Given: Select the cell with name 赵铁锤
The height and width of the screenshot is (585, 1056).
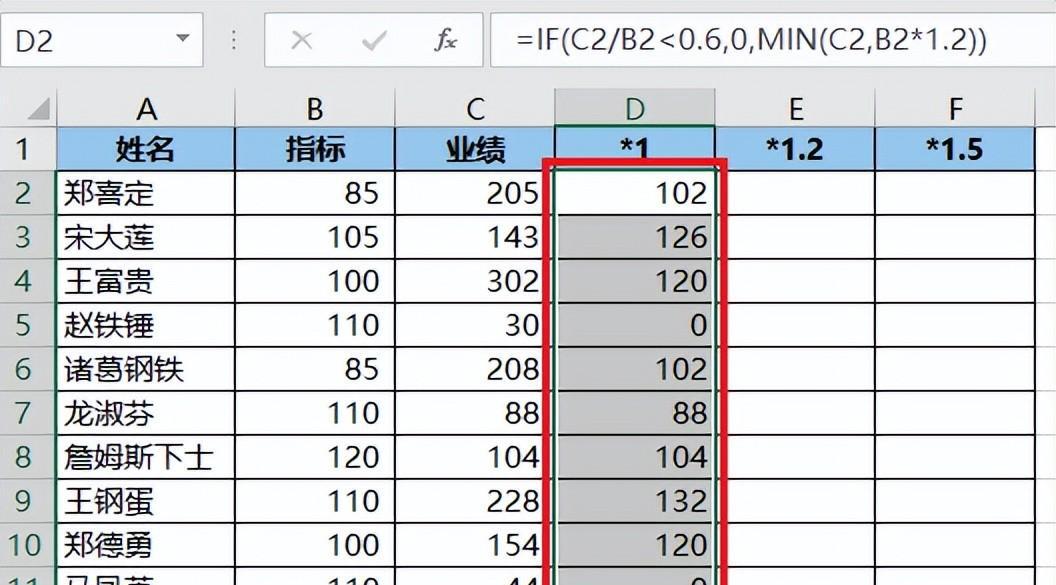Looking at the screenshot, I should tap(146, 325).
